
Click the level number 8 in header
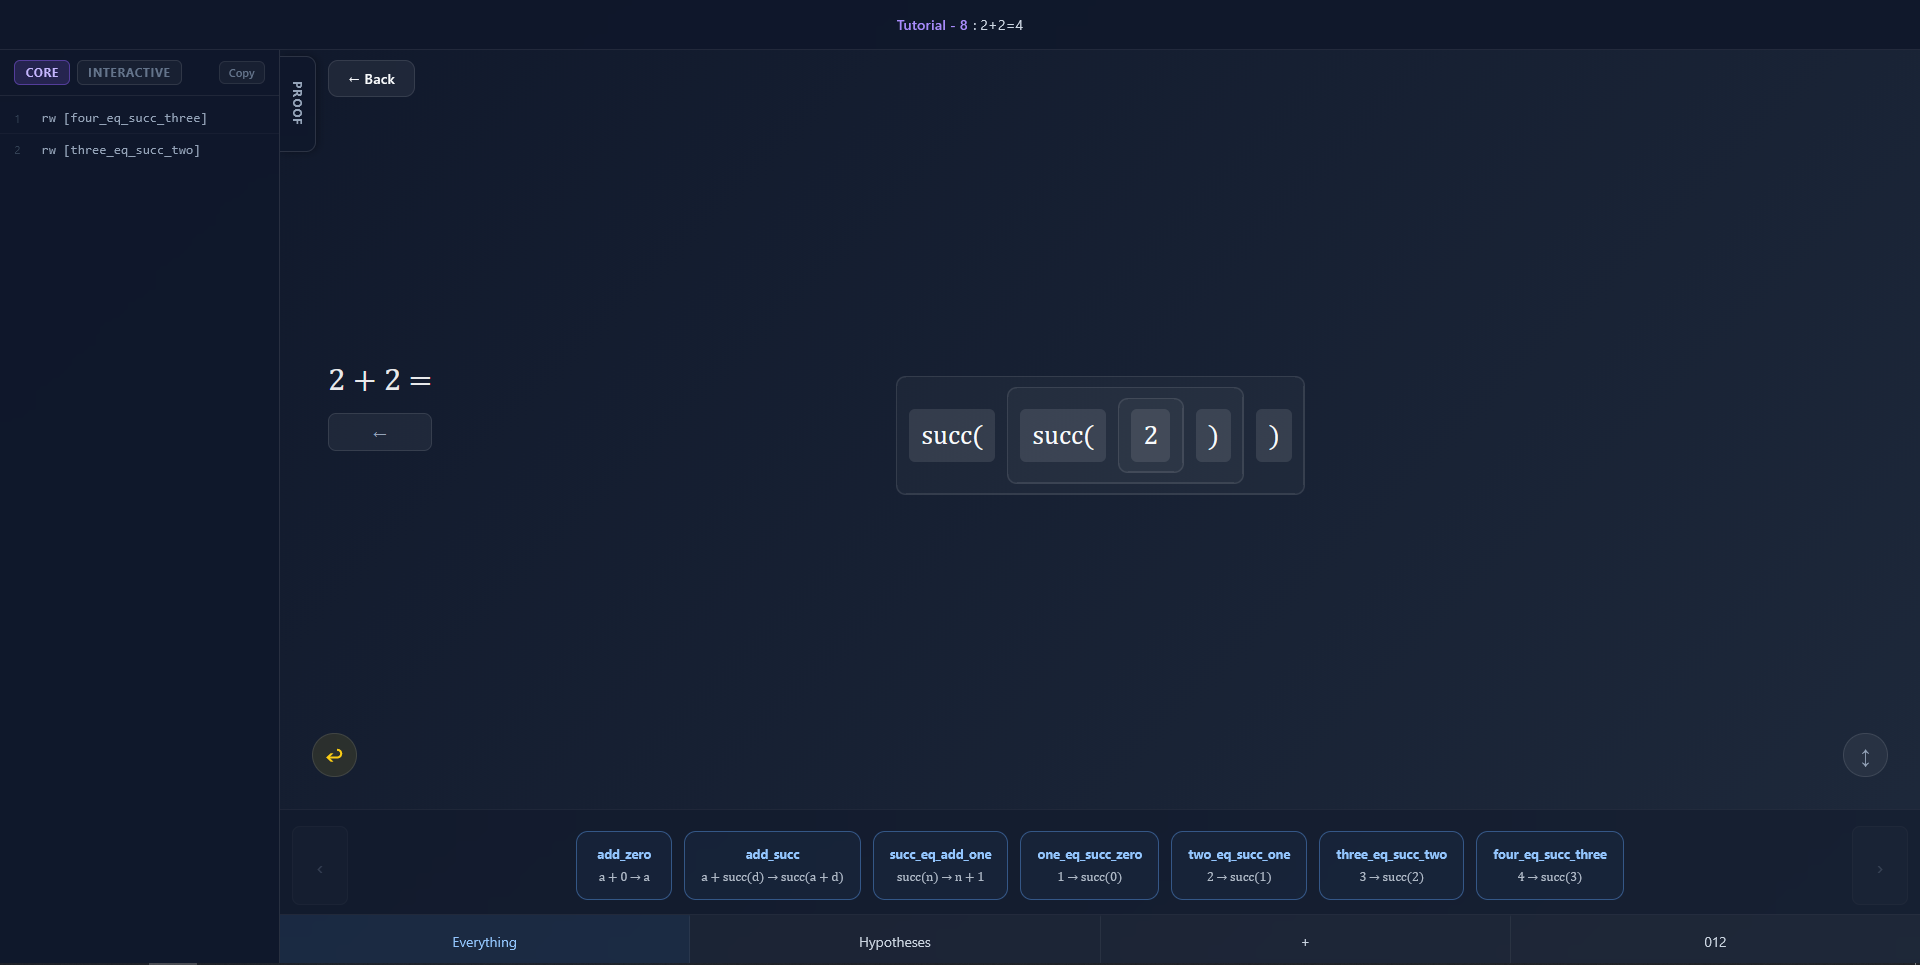[x=964, y=25]
